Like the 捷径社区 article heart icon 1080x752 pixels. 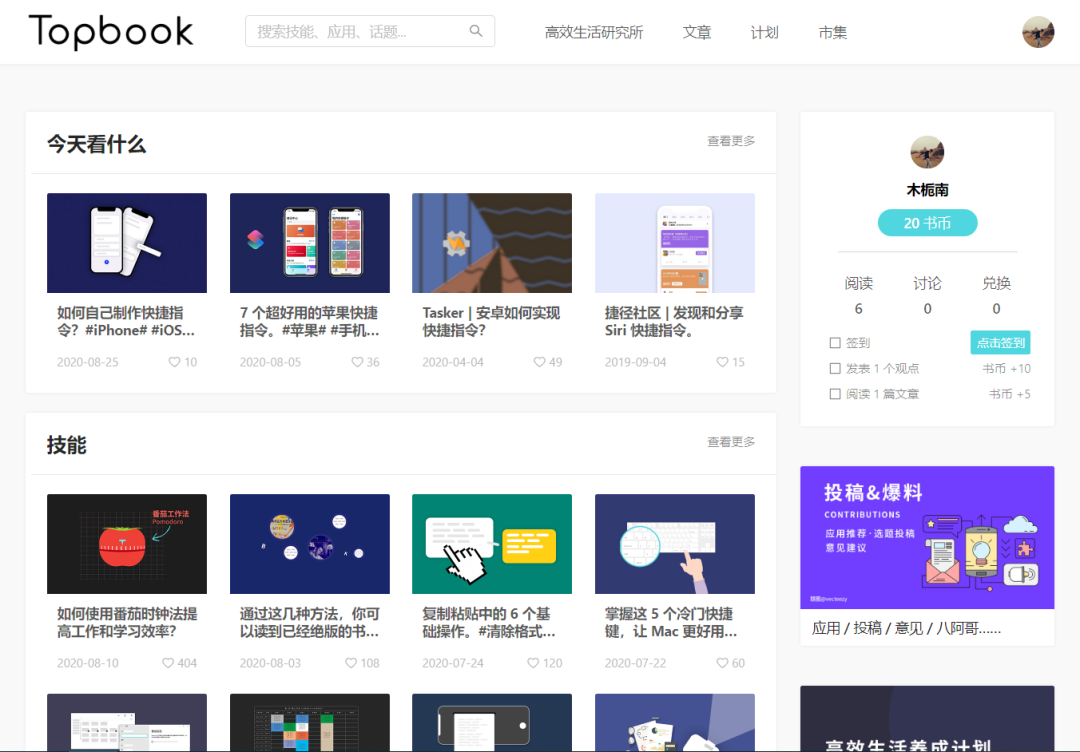(721, 362)
